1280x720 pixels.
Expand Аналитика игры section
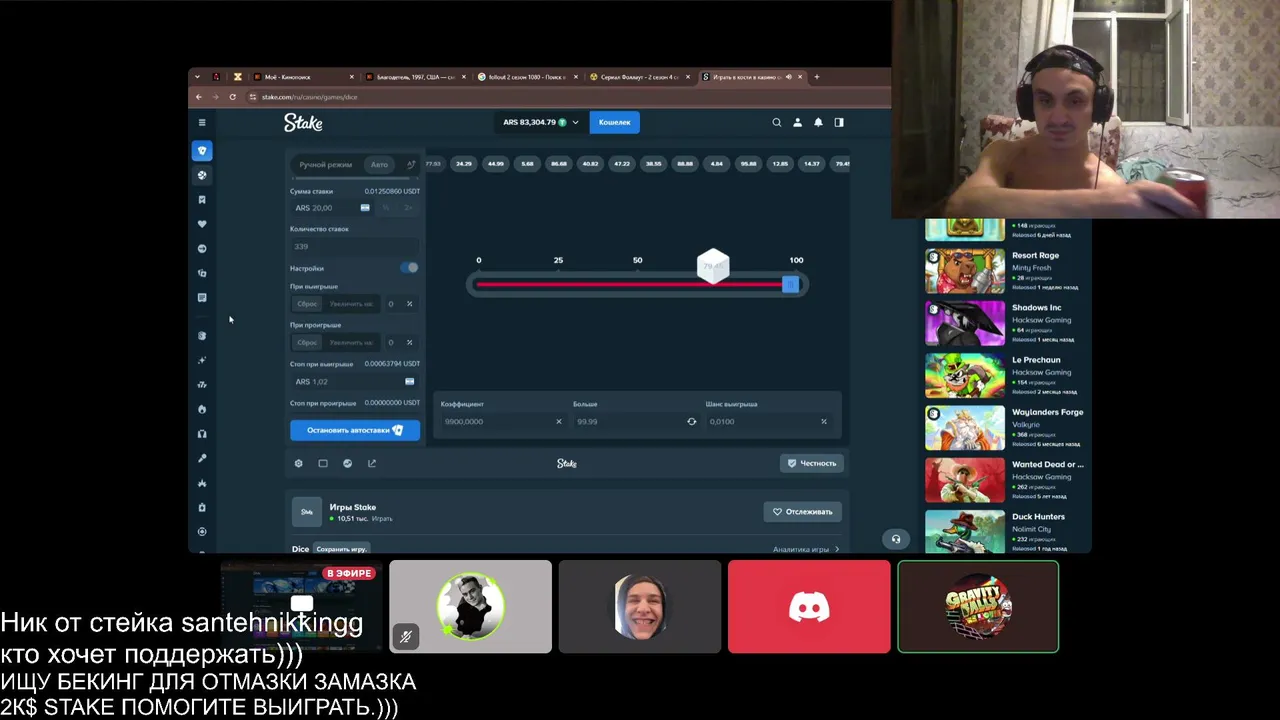806,549
